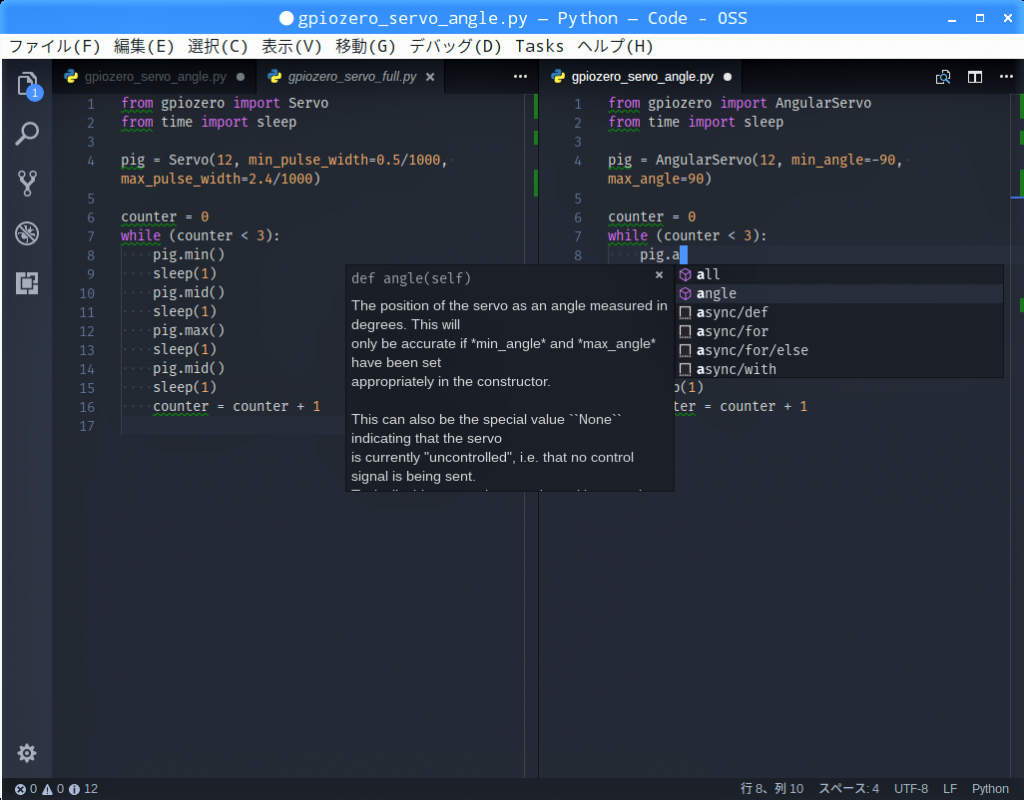The image size is (1024, 800).
Task: Click 'counter = 0' in left editor
Action: 165,217
